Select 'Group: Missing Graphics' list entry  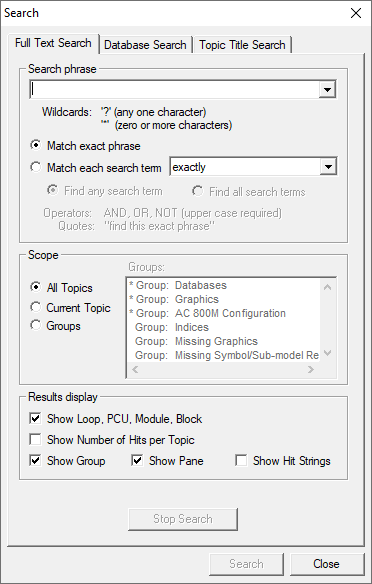point(223,341)
